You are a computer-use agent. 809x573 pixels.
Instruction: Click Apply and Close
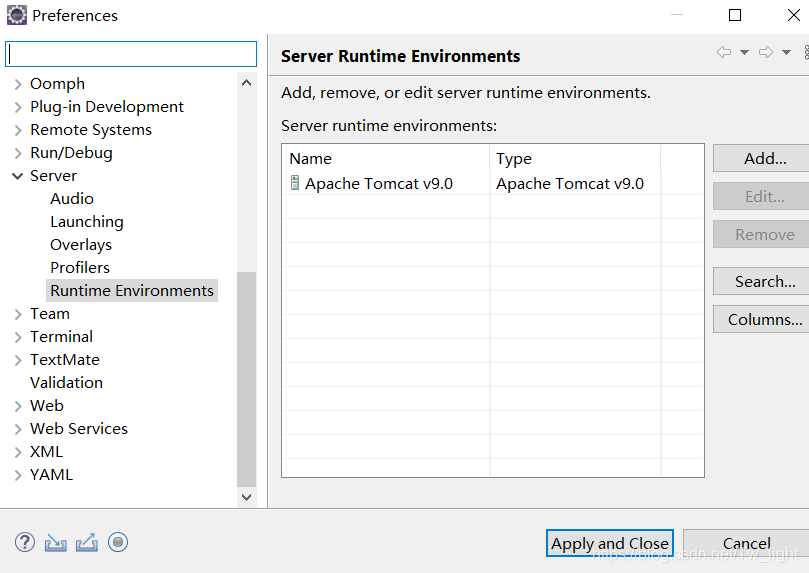pyautogui.click(x=609, y=543)
